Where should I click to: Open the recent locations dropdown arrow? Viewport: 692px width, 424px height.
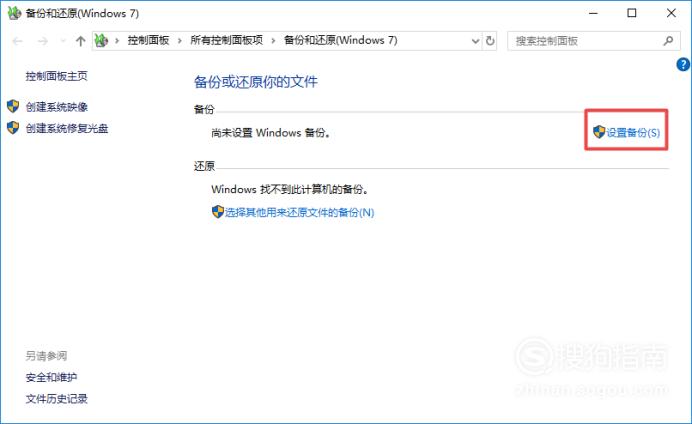[63, 41]
